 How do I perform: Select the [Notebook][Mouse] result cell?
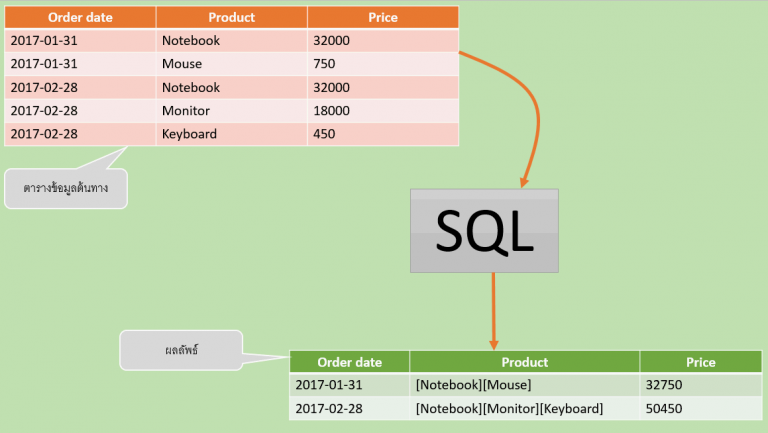(525, 385)
